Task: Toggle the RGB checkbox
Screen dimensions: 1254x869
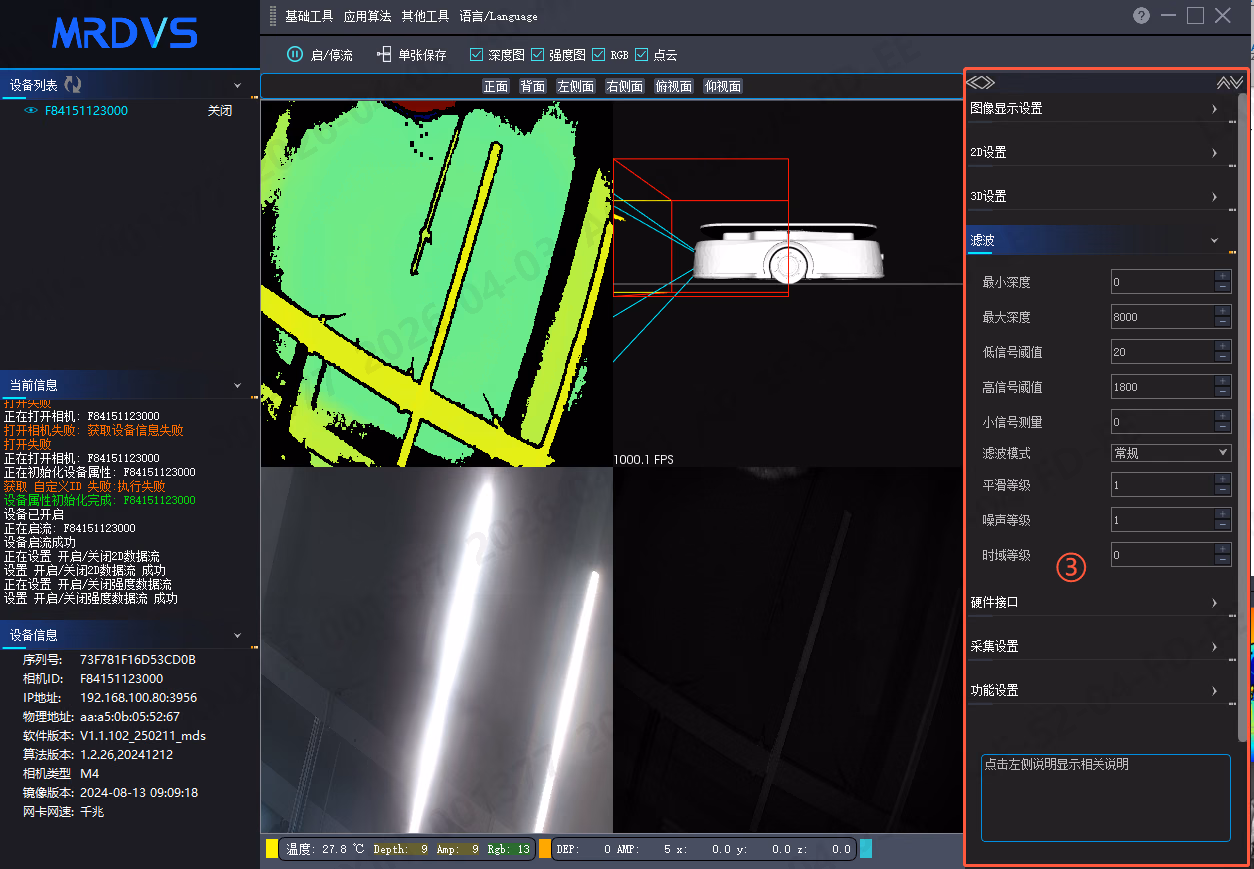Action: (599, 55)
